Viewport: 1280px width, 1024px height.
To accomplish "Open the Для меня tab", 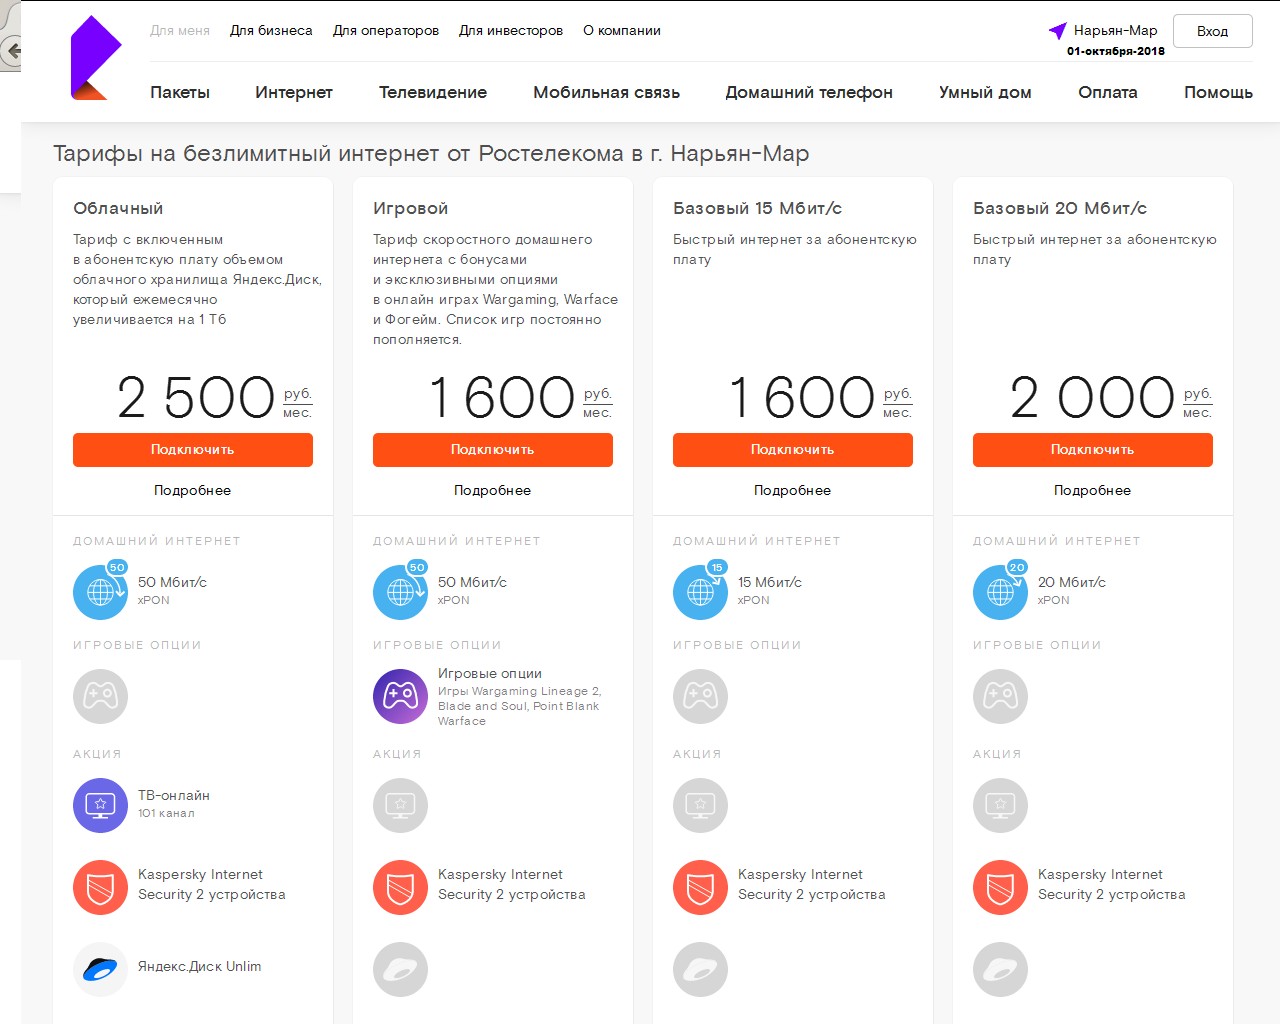I will pos(180,31).
